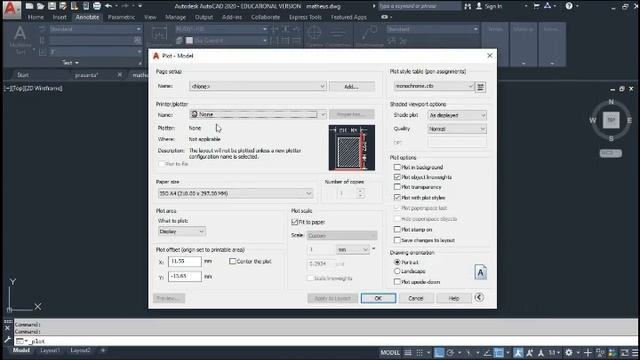Image resolution: width=640 pixels, height=360 pixels.
Task: Click the New drawing icon in Quick Access toolbar
Action: (29, 6)
